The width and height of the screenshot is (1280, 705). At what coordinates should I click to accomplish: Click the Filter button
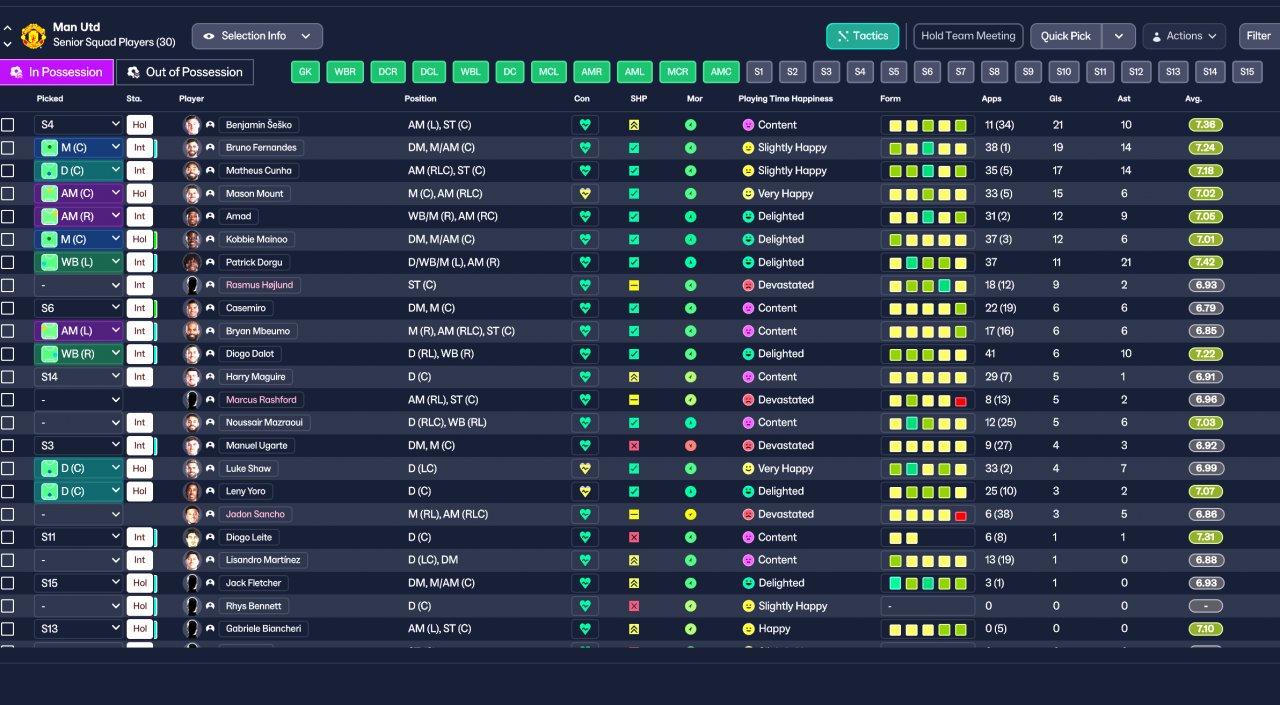tap(1259, 36)
